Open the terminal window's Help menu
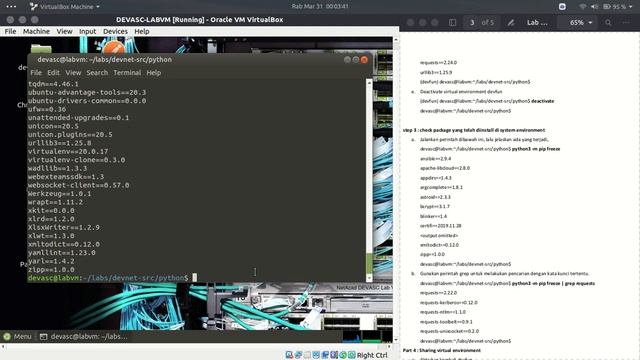Image resolution: width=640 pixels, height=360 pixels. click(x=153, y=73)
